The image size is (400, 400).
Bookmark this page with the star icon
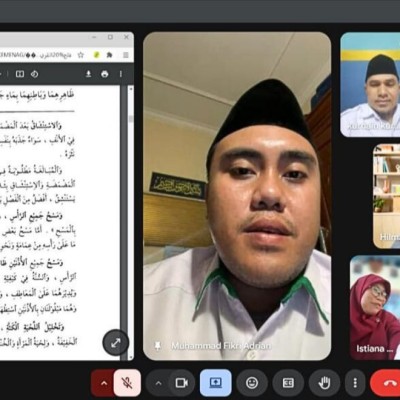81,55
